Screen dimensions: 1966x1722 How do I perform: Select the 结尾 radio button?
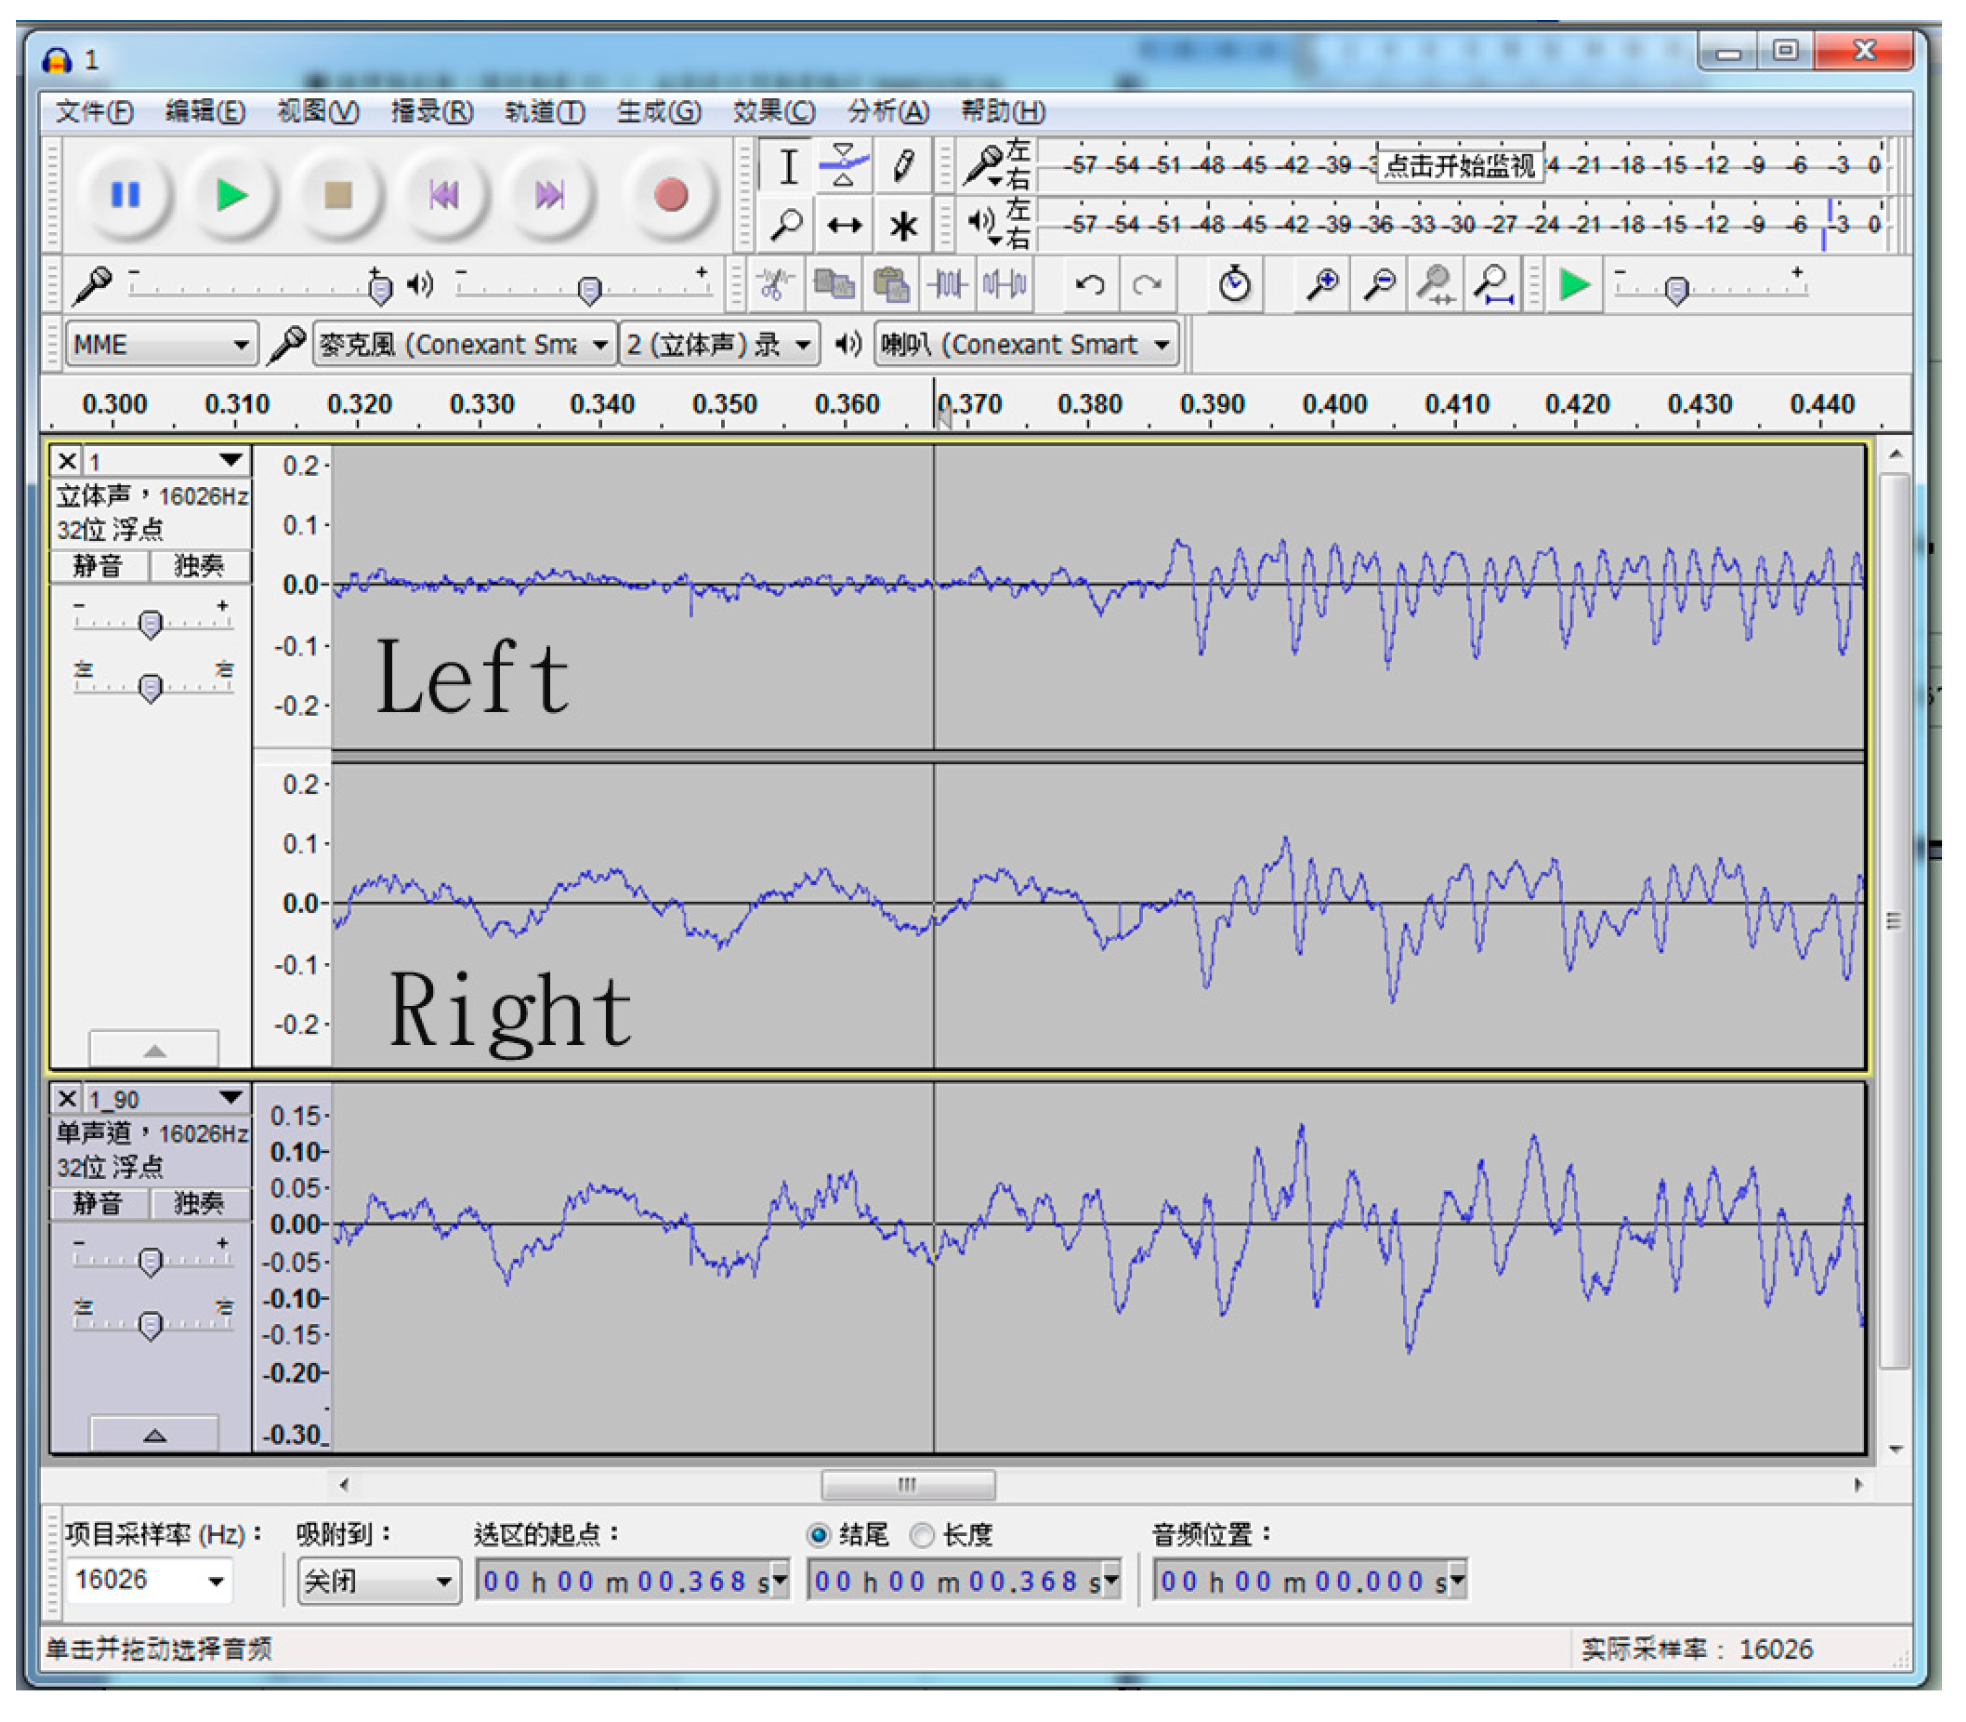[819, 1534]
